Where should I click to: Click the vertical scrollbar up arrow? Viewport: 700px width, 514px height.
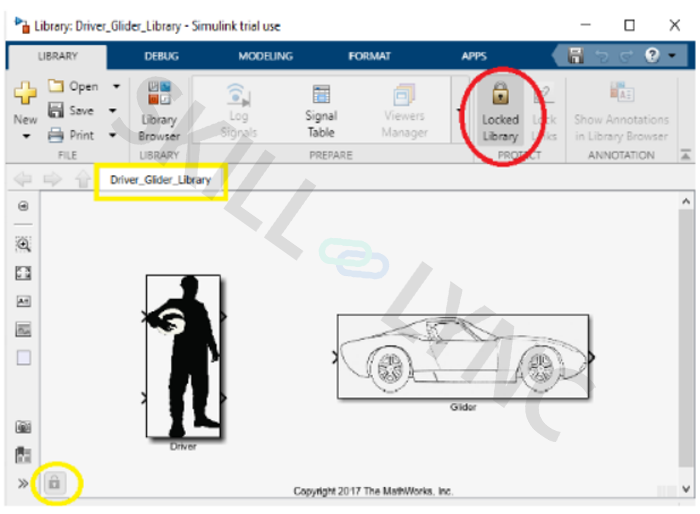click(686, 201)
